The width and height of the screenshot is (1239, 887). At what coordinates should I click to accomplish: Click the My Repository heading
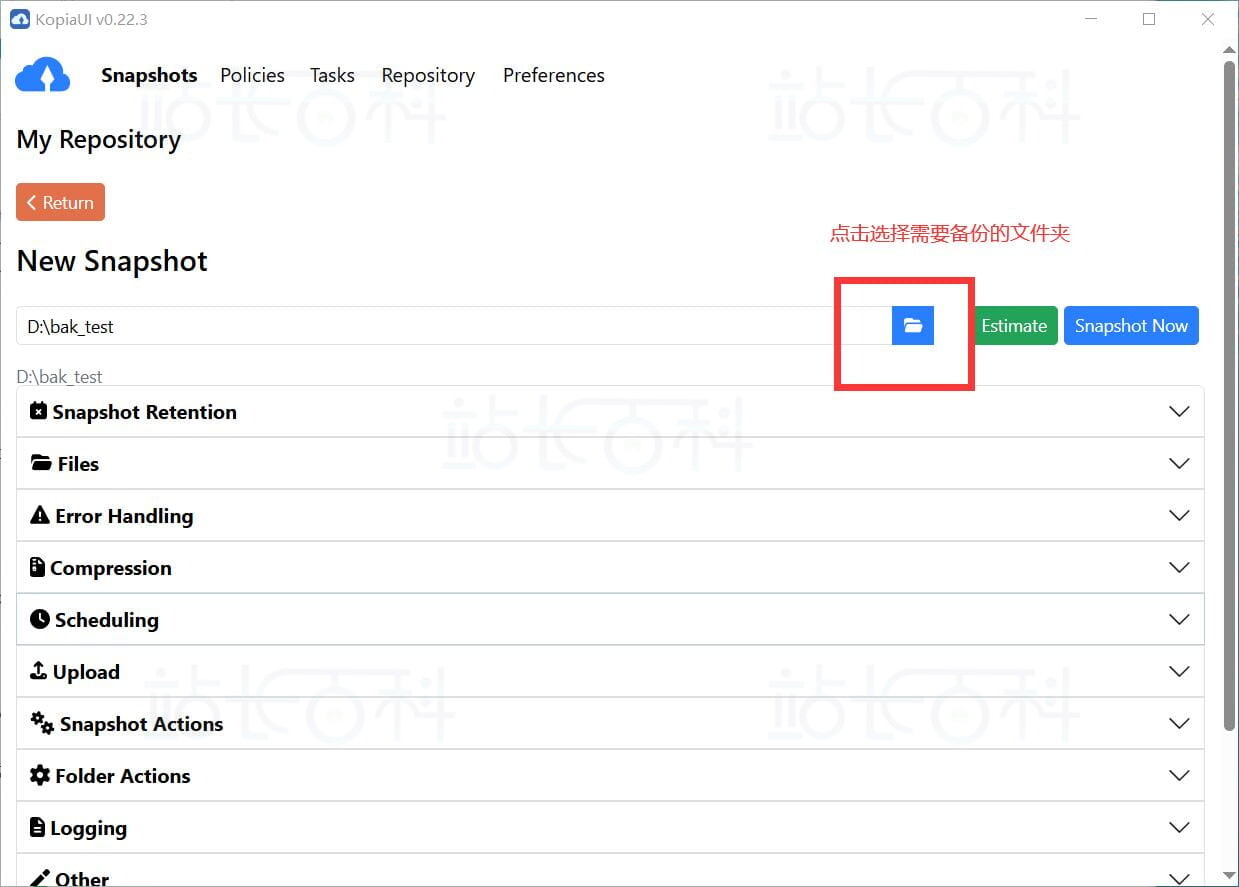point(99,140)
